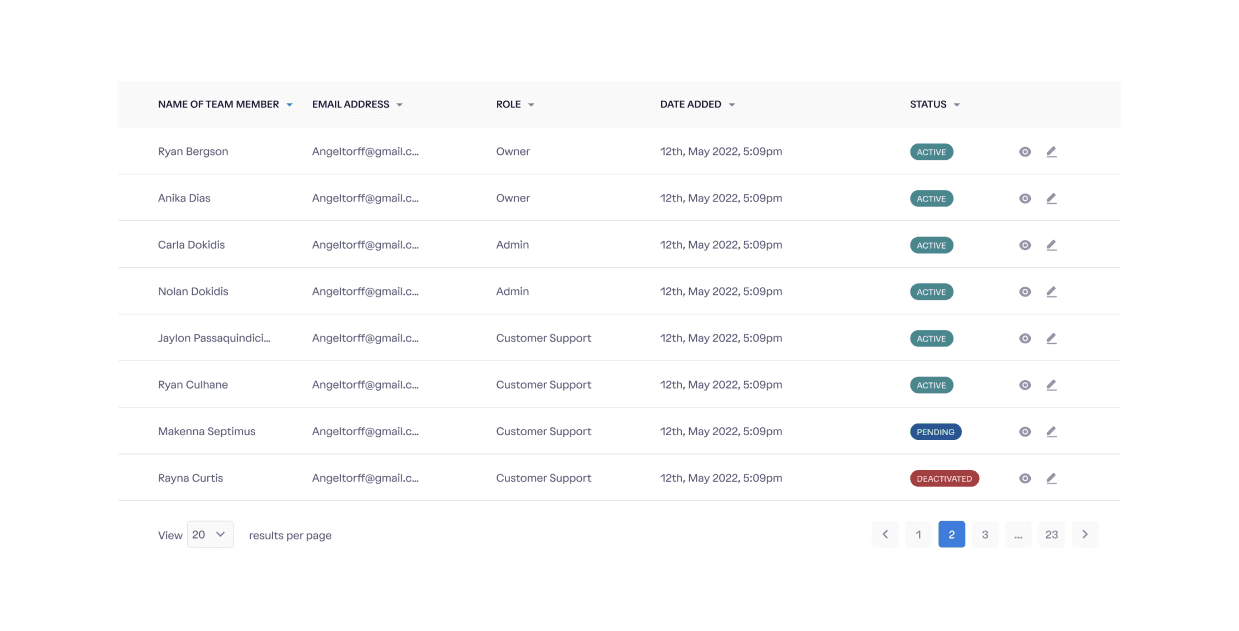Edit Rayna Curtis with the pencil icon
Viewport: 1239px width, 631px height.
1051,479
